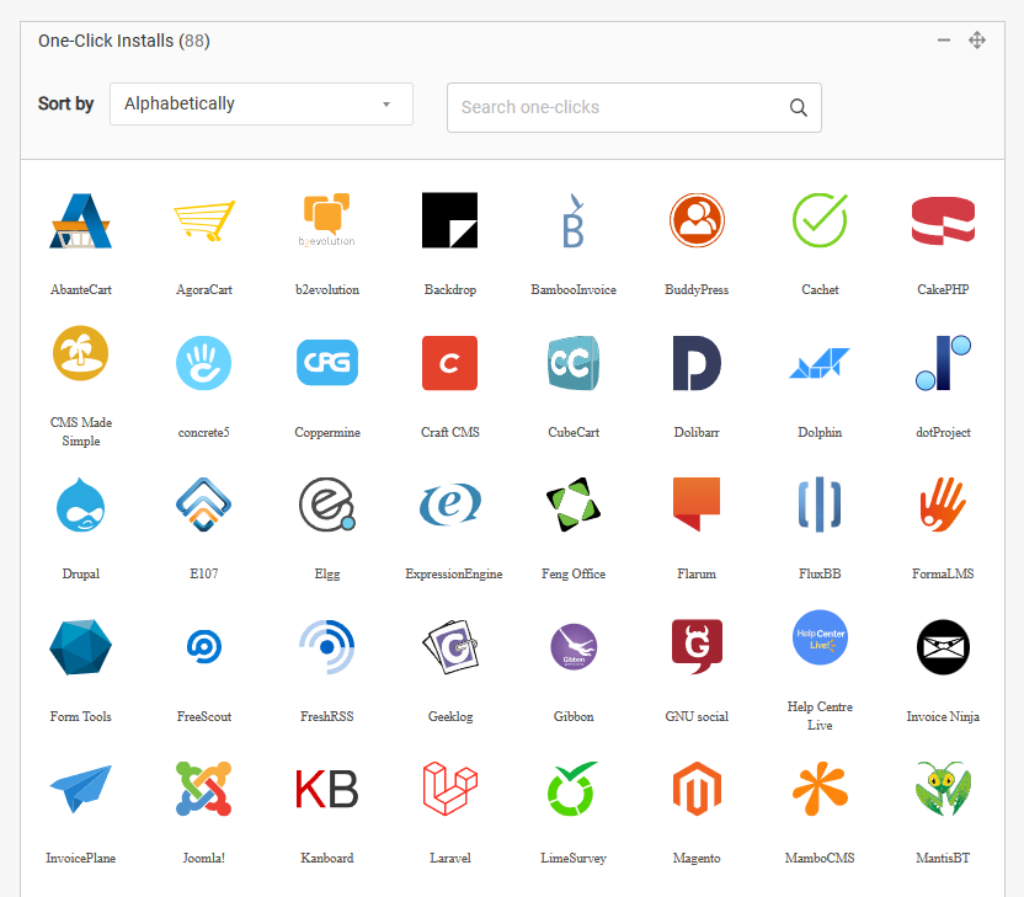
Task: Click the Joomla! text label
Action: (204, 858)
